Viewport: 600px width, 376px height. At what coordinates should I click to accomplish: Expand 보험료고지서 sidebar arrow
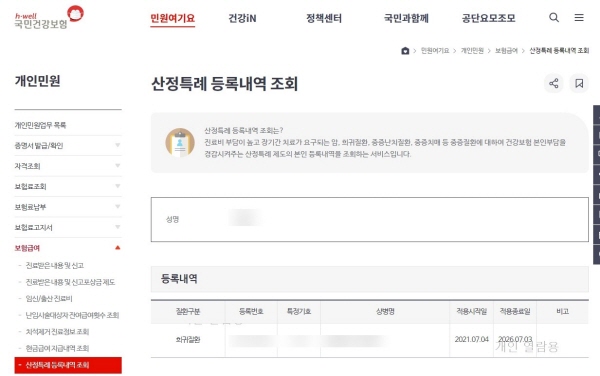coord(117,227)
